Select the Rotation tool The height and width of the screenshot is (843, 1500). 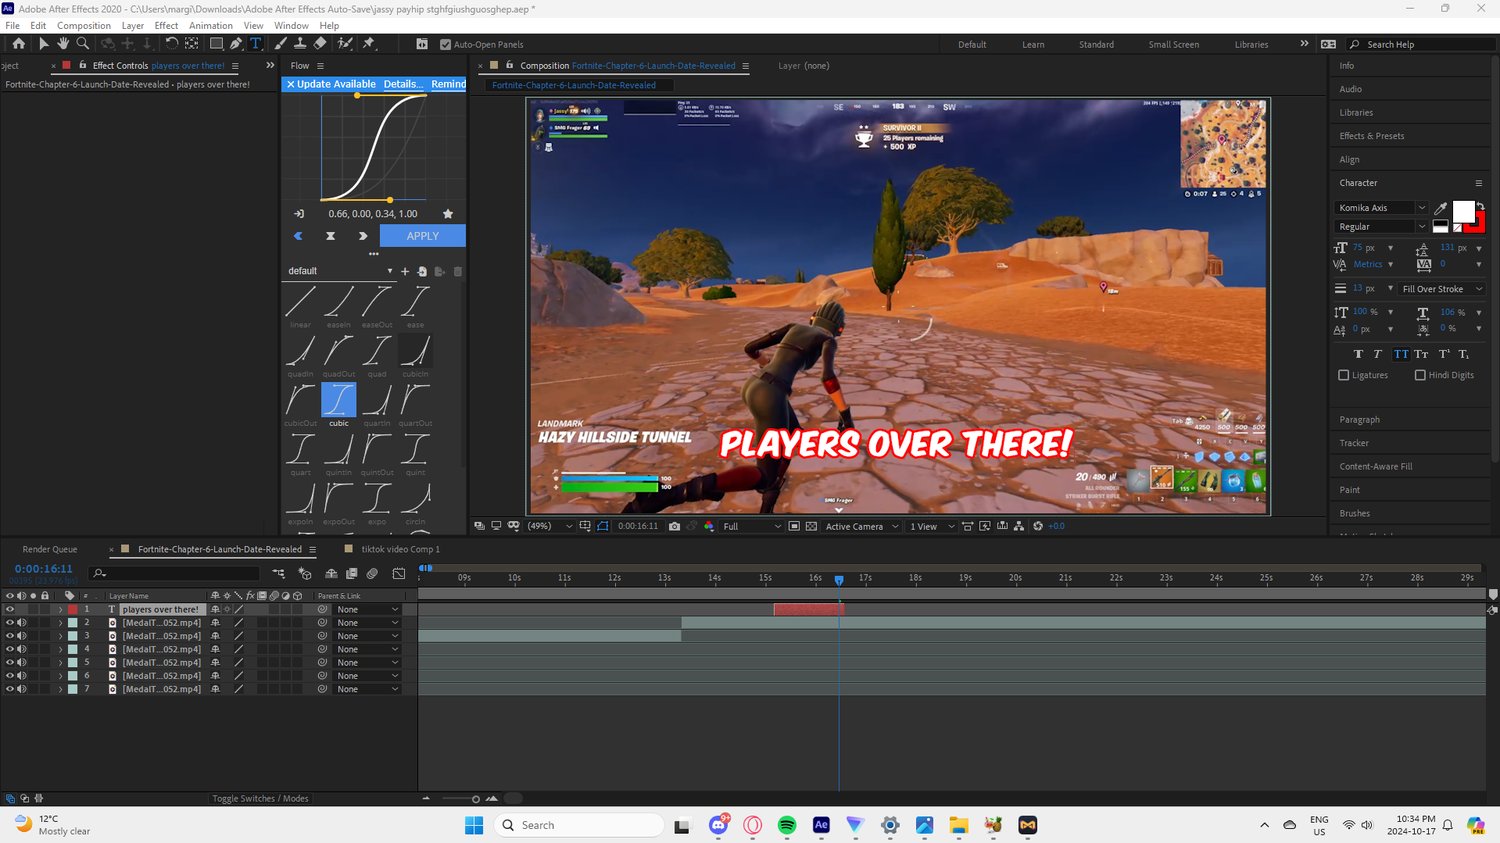pos(171,44)
